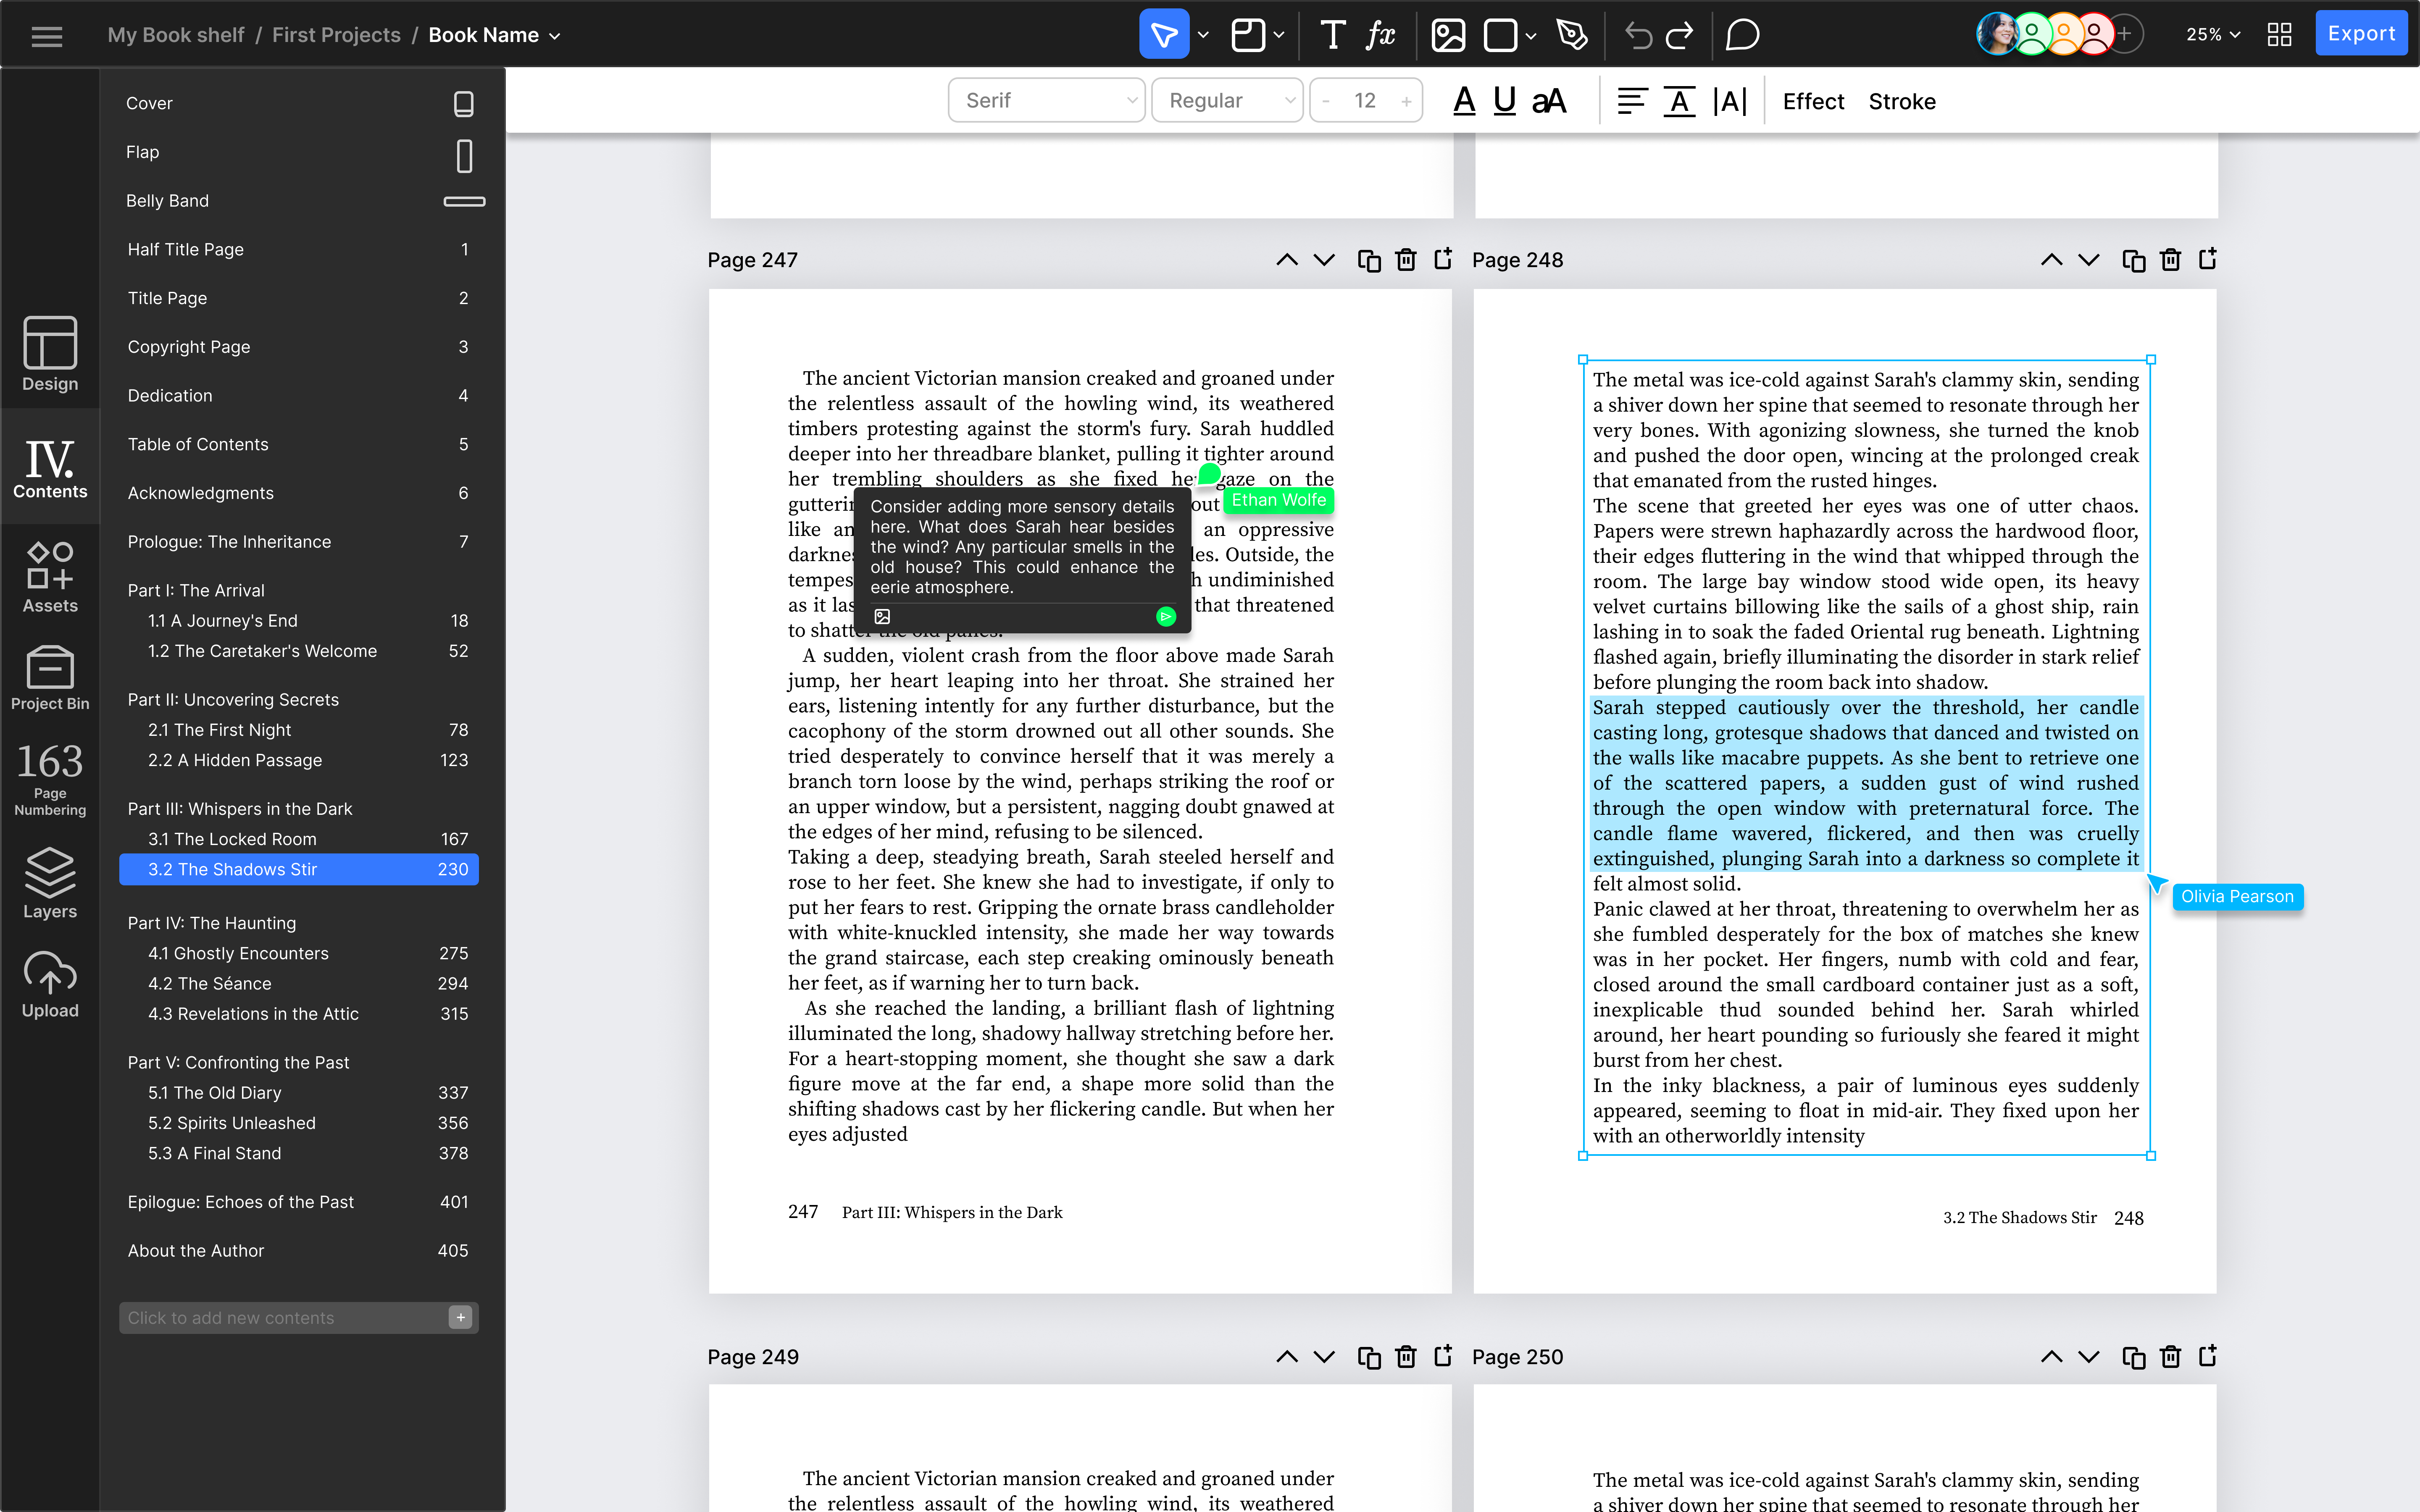Select the Pen tool
Image resolution: width=2420 pixels, height=1512 pixels.
[1572, 35]
